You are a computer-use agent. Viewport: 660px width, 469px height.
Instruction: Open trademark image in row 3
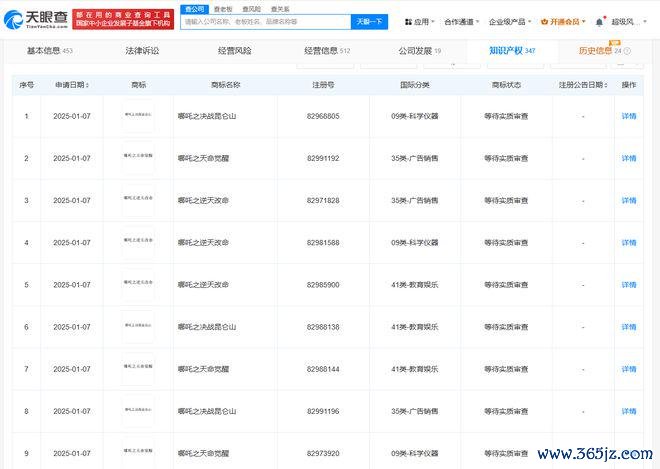coord(138,200)
